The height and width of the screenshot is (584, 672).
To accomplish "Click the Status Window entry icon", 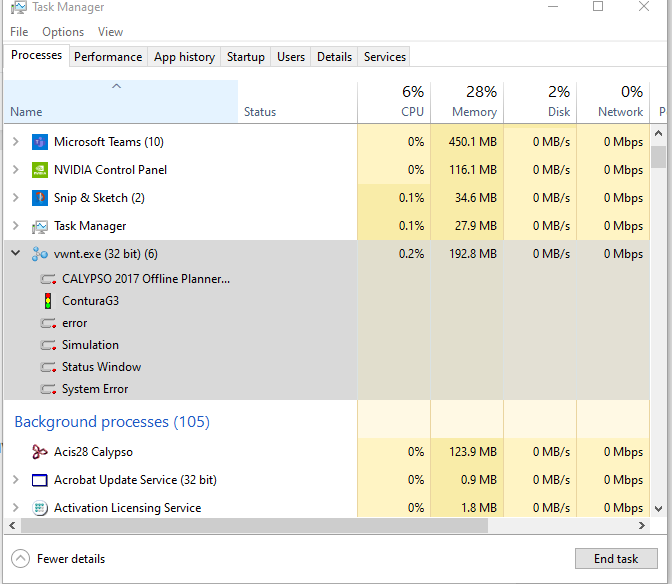I will (x=48, y=367).
